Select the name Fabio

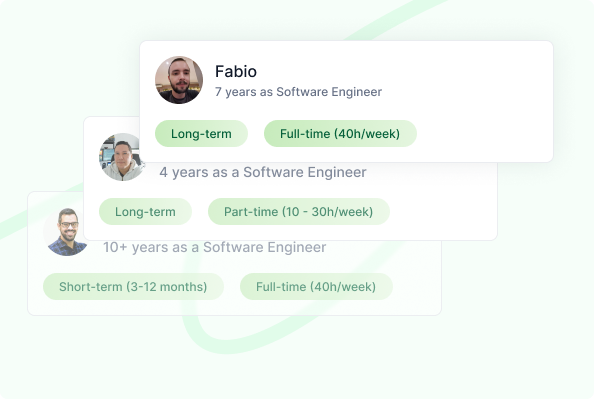(236, 71)
